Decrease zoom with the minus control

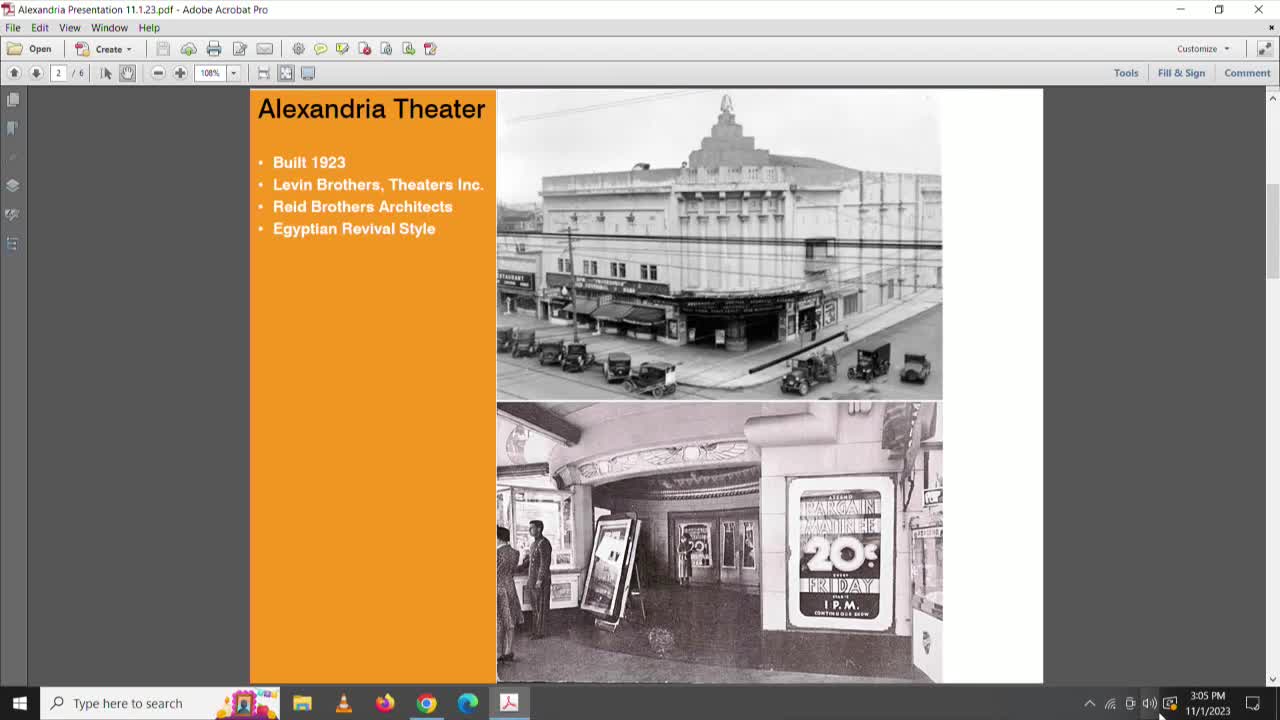click(158, 72)
